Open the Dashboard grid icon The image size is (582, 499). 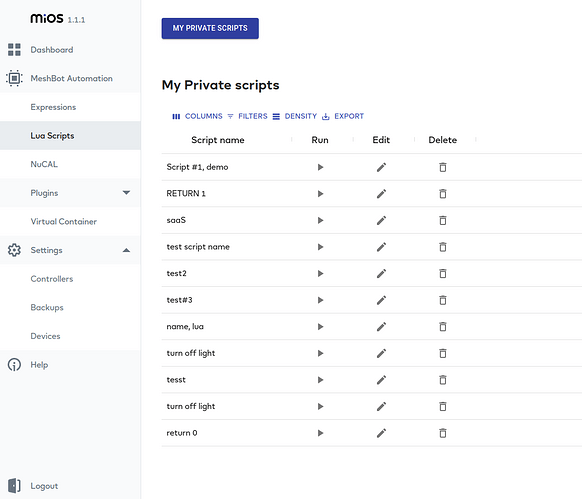14,50
